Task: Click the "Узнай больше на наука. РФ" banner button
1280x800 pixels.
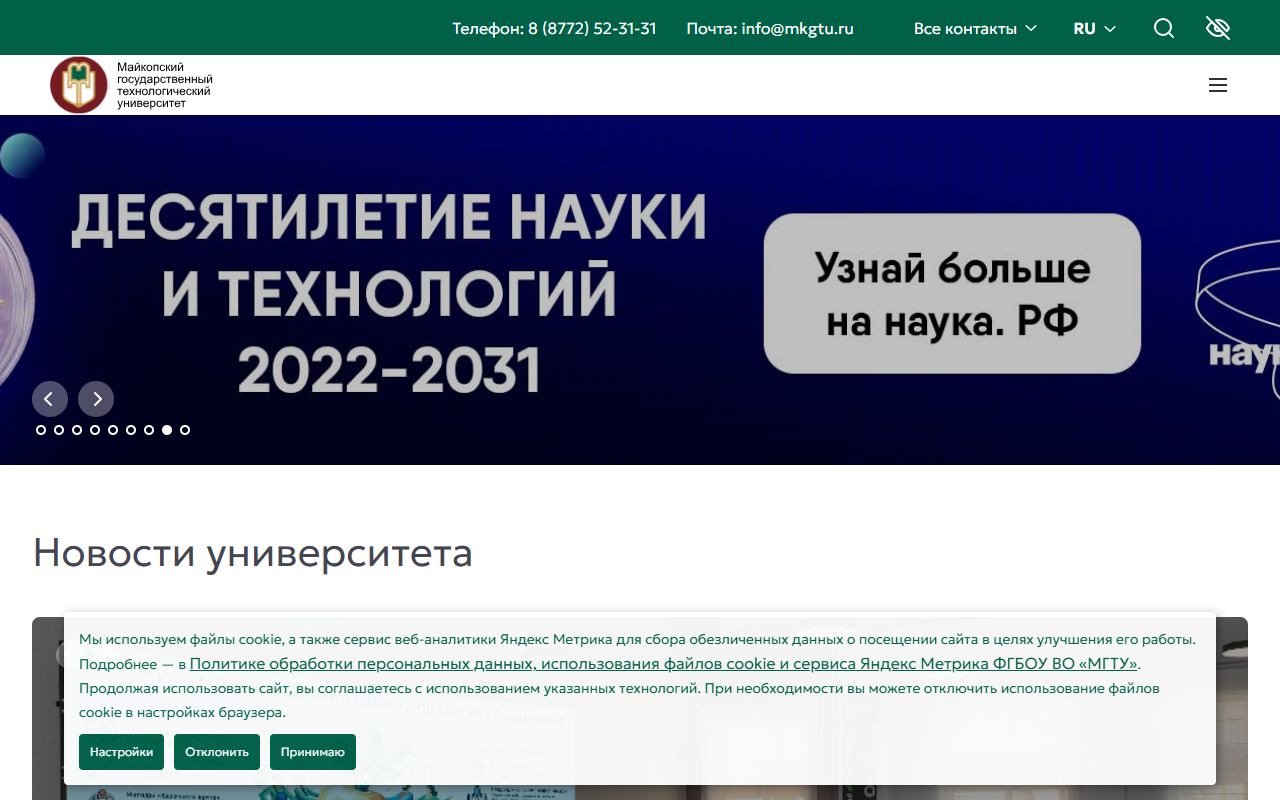Action: point(952,293)
